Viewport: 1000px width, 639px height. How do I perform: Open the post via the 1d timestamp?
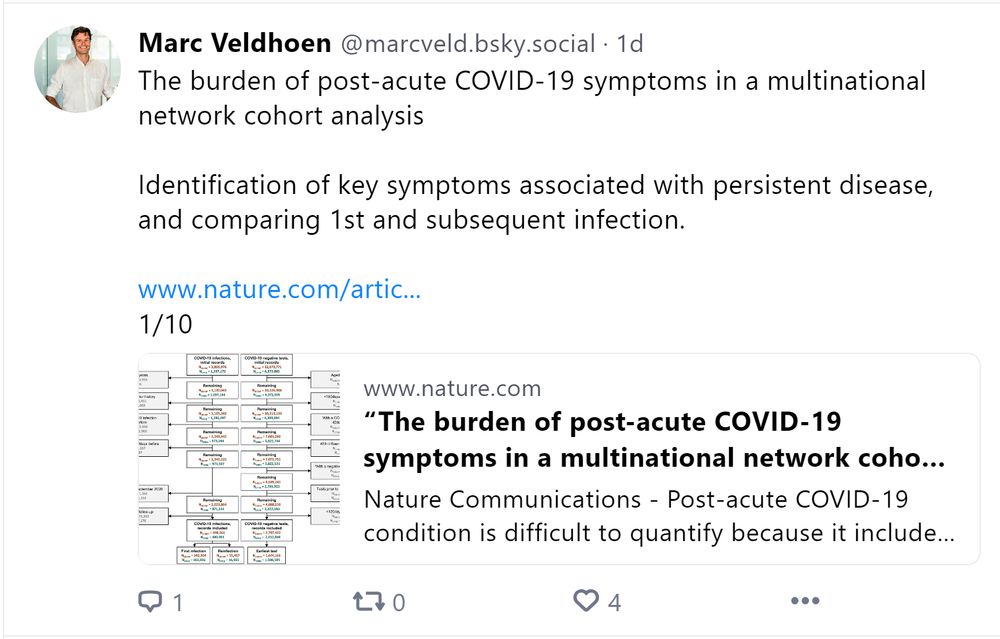pos(630,44)
